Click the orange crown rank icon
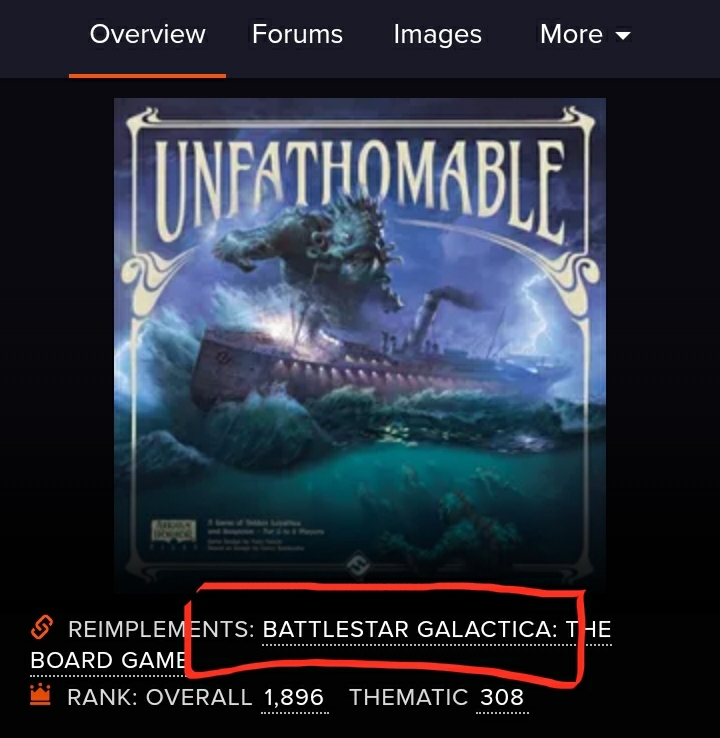Viewport: 720px width, 738px height. tap(40, 695)
